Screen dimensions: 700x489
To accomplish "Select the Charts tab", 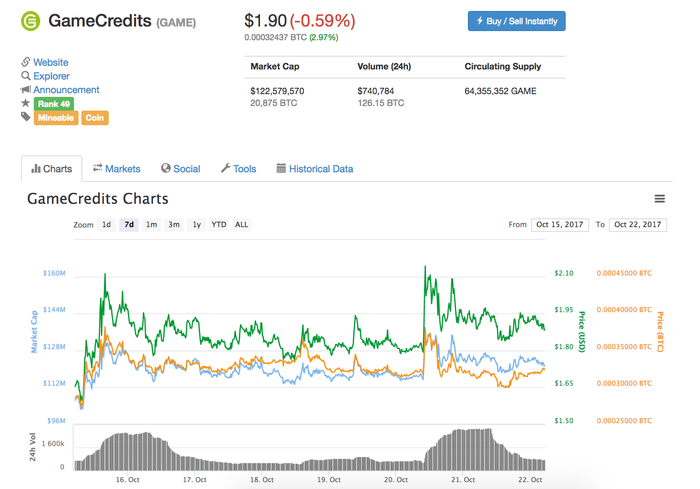I will pos(51,169).
